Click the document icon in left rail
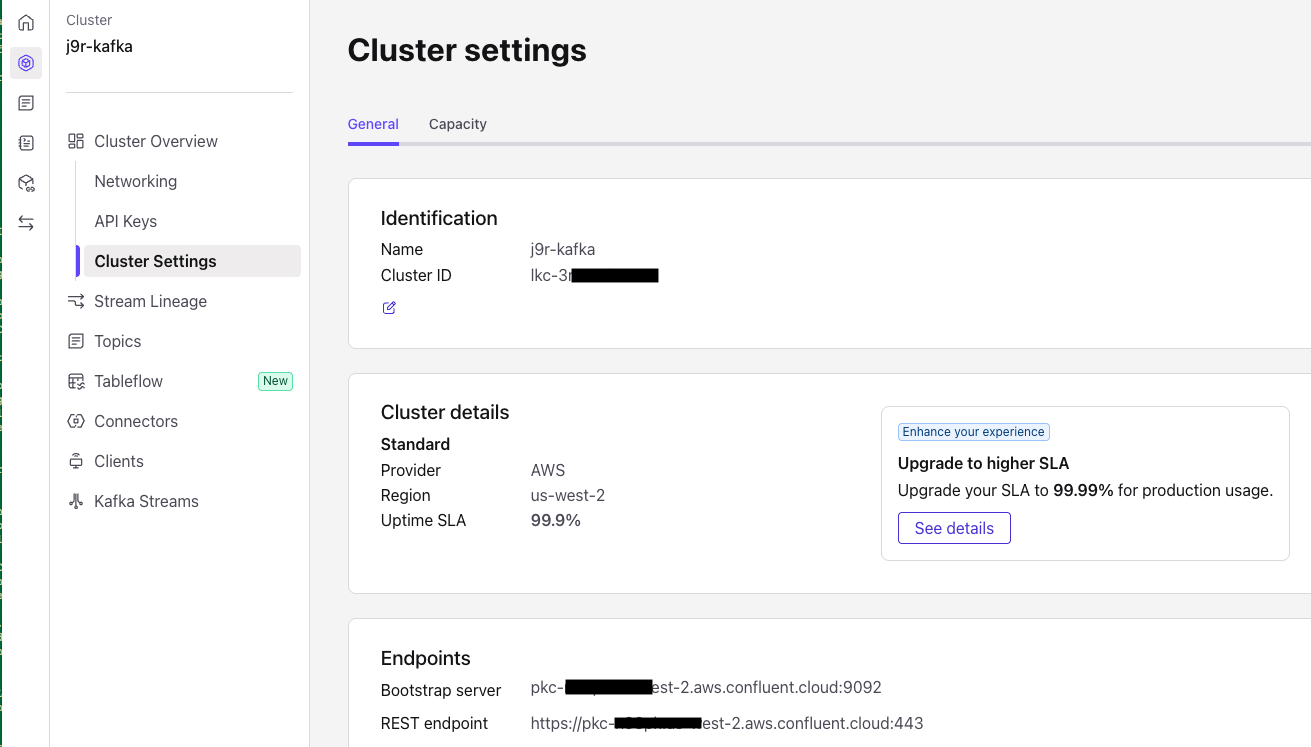1311x747 pixels. [26, 103]
